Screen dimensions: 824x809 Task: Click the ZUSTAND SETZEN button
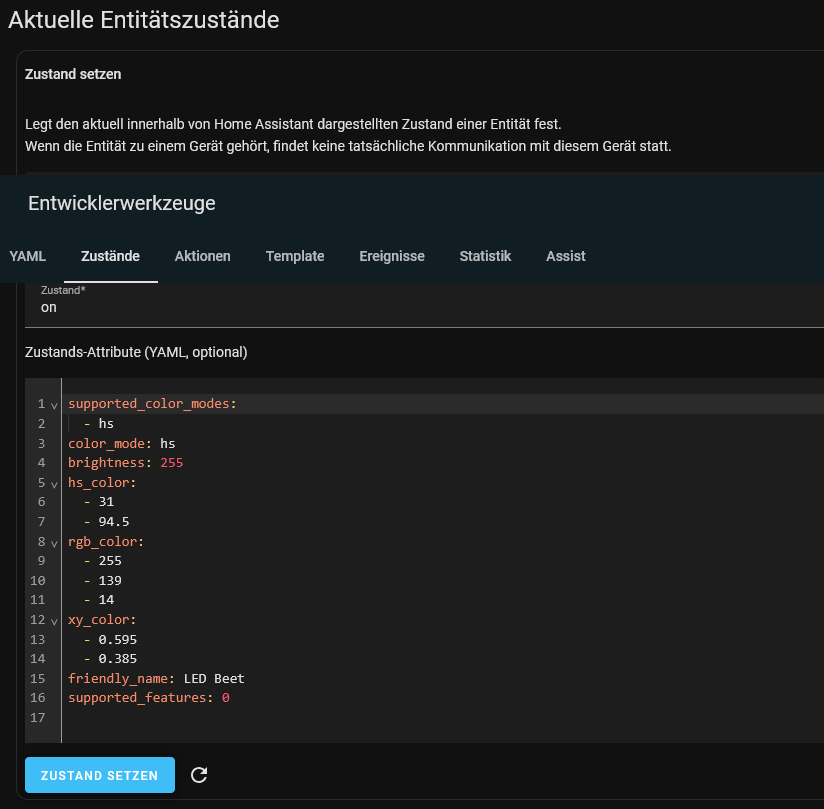pos(100,775)
